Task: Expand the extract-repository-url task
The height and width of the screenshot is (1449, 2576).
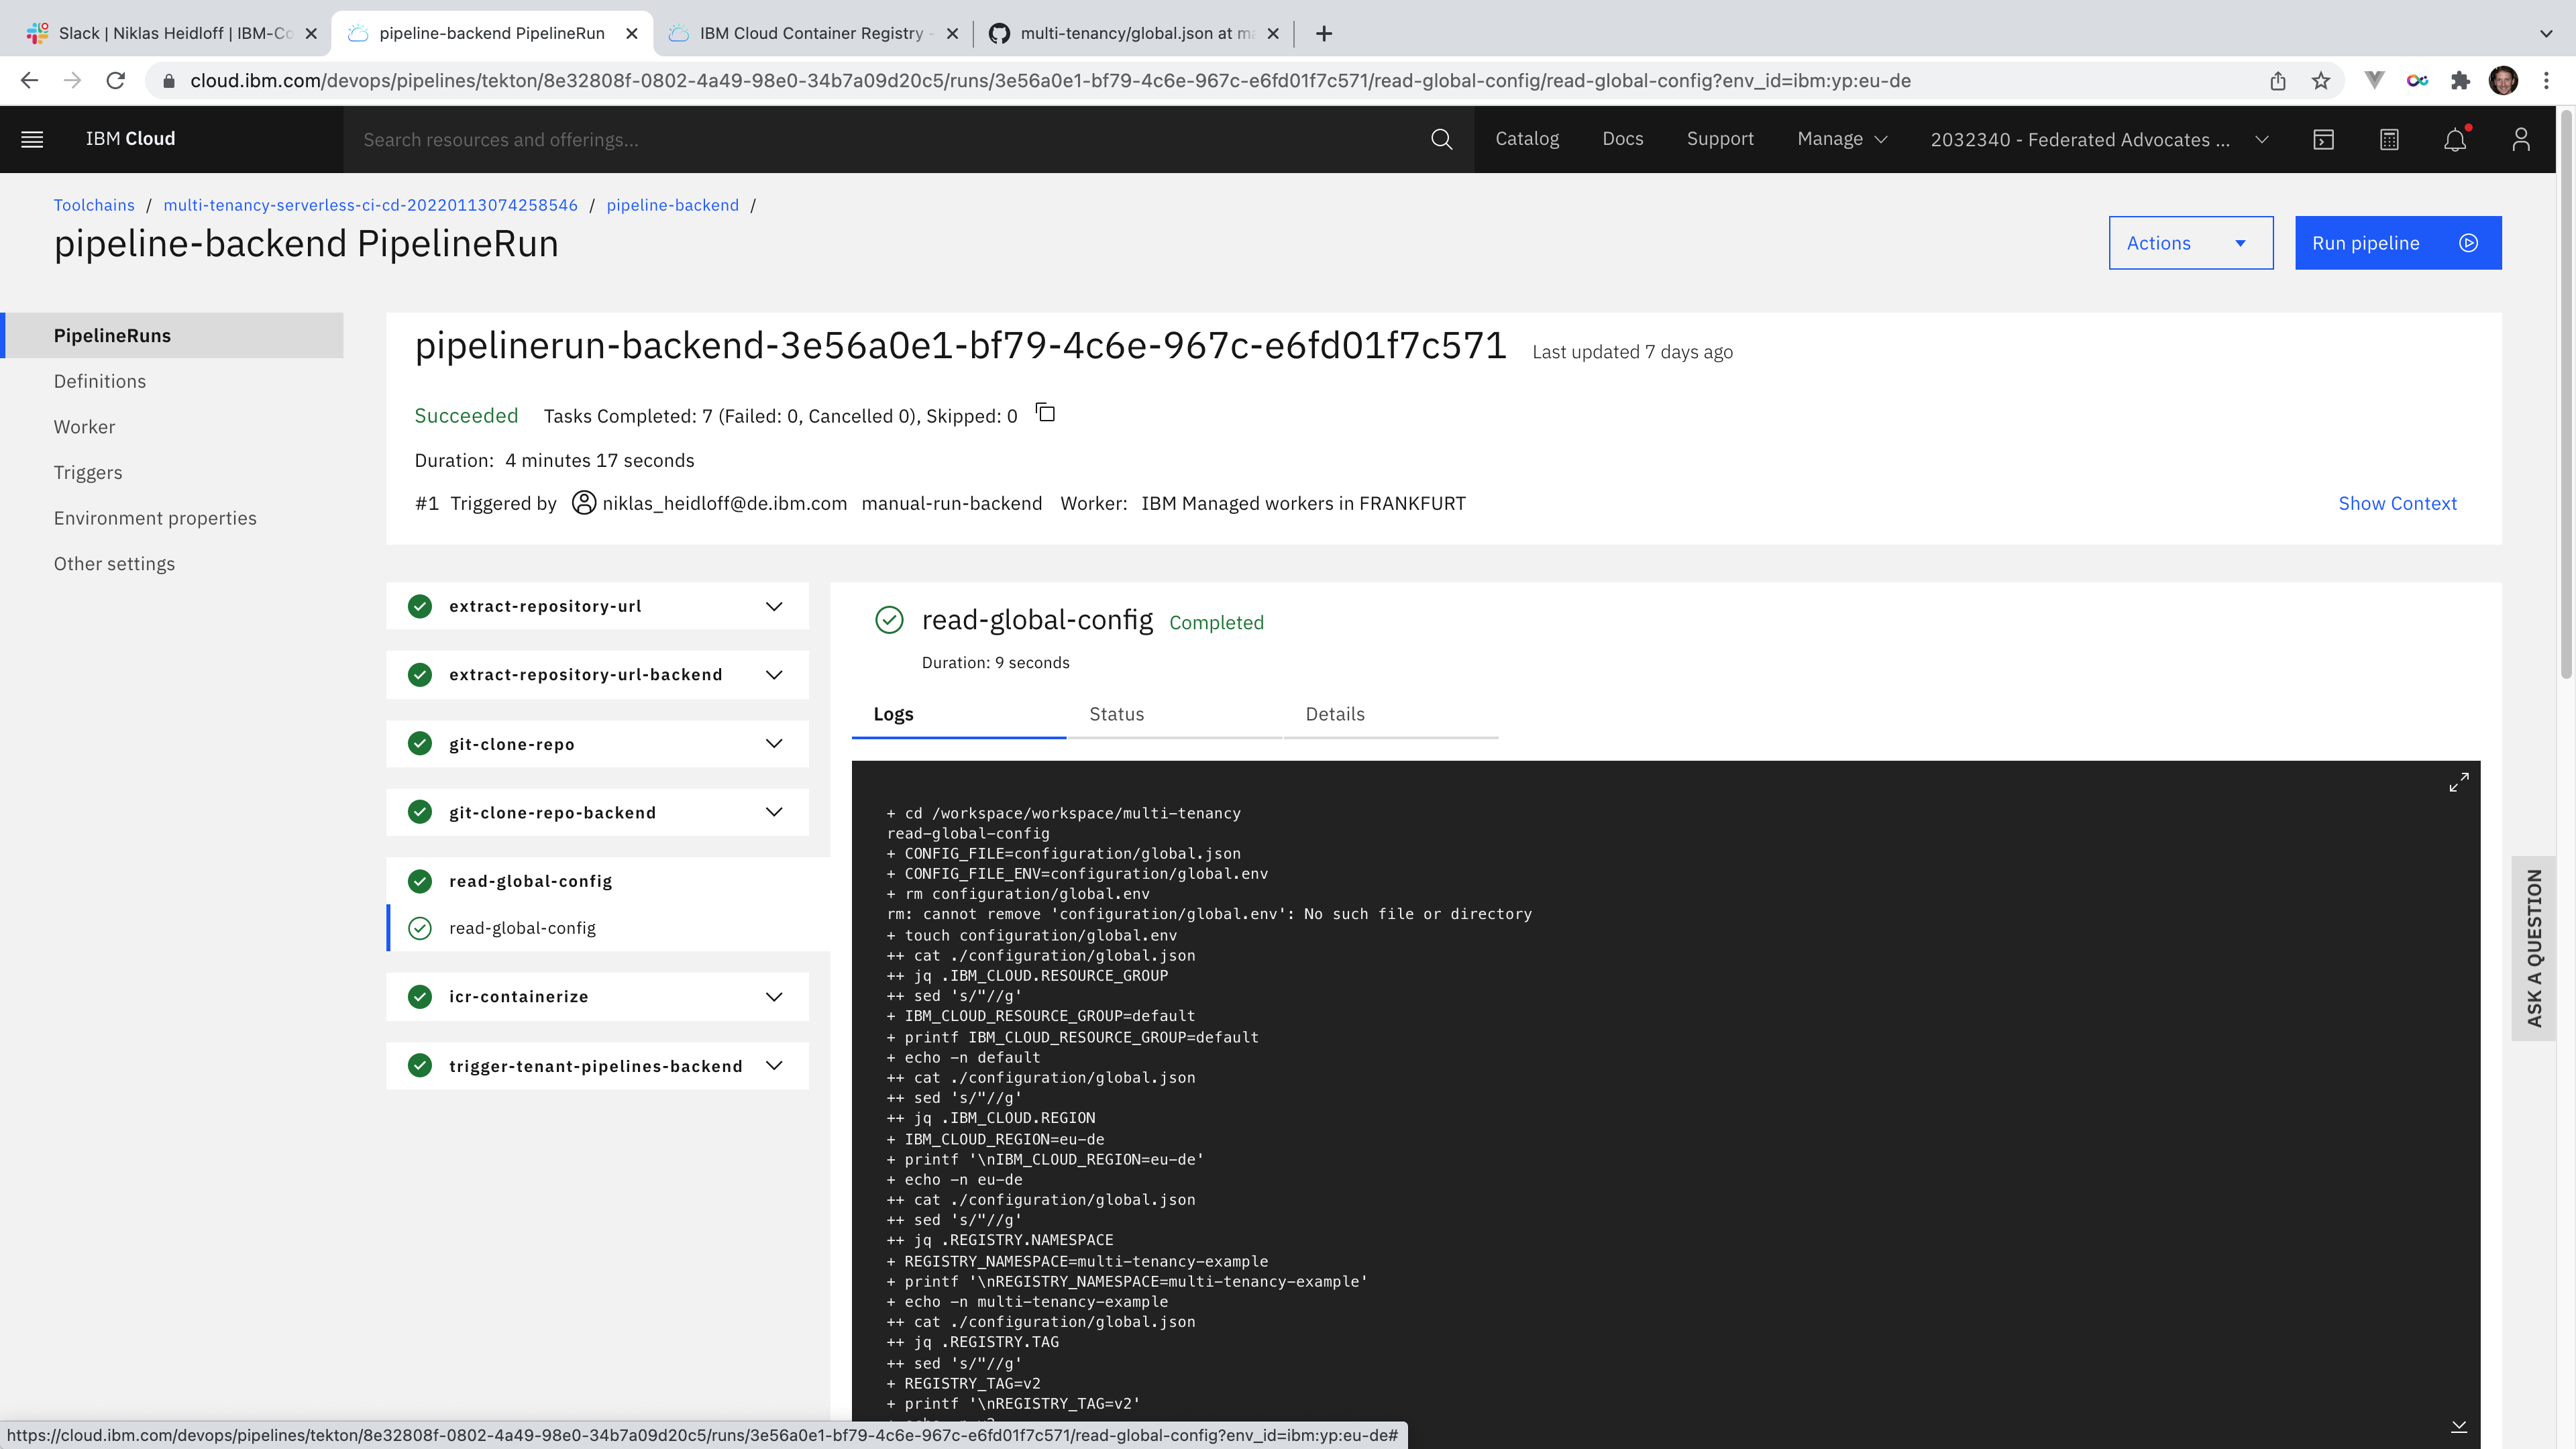Action: 773,606
